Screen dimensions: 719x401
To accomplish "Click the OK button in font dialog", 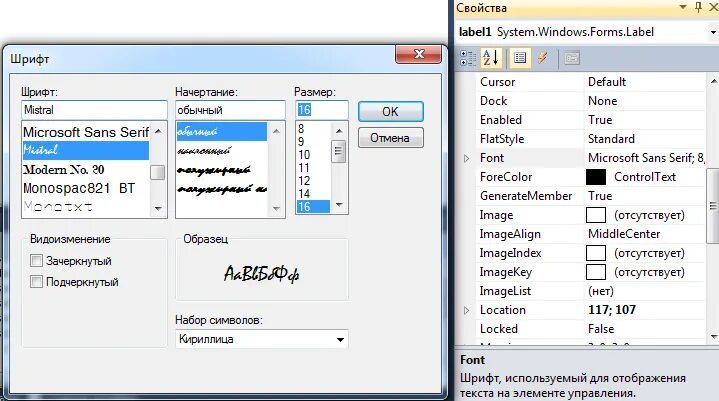I will pos(391,112).
